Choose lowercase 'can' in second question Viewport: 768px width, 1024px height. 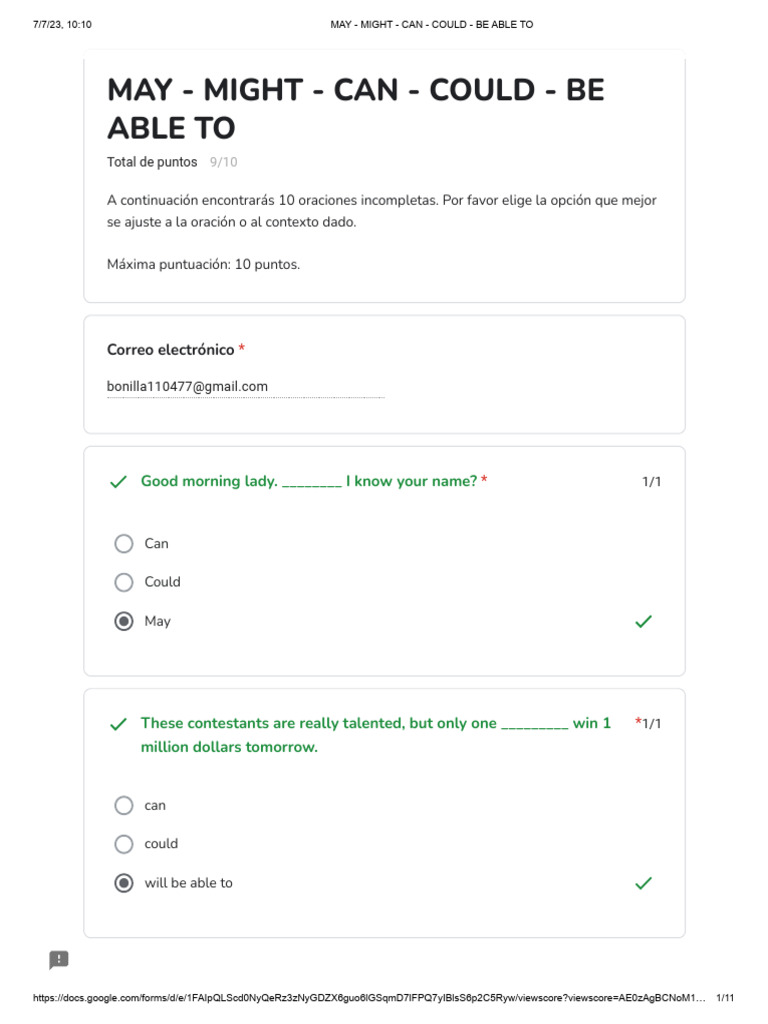(x=123, y=805)
